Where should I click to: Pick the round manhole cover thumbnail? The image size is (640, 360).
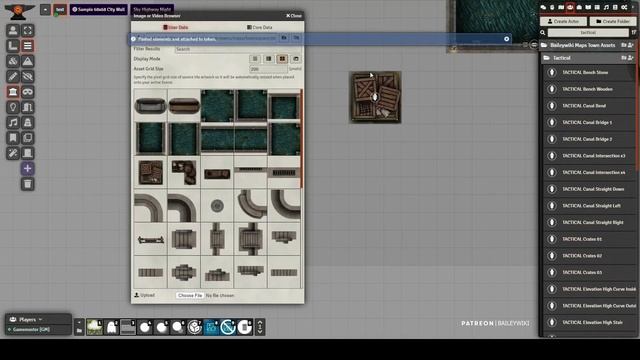click(217, 206)
